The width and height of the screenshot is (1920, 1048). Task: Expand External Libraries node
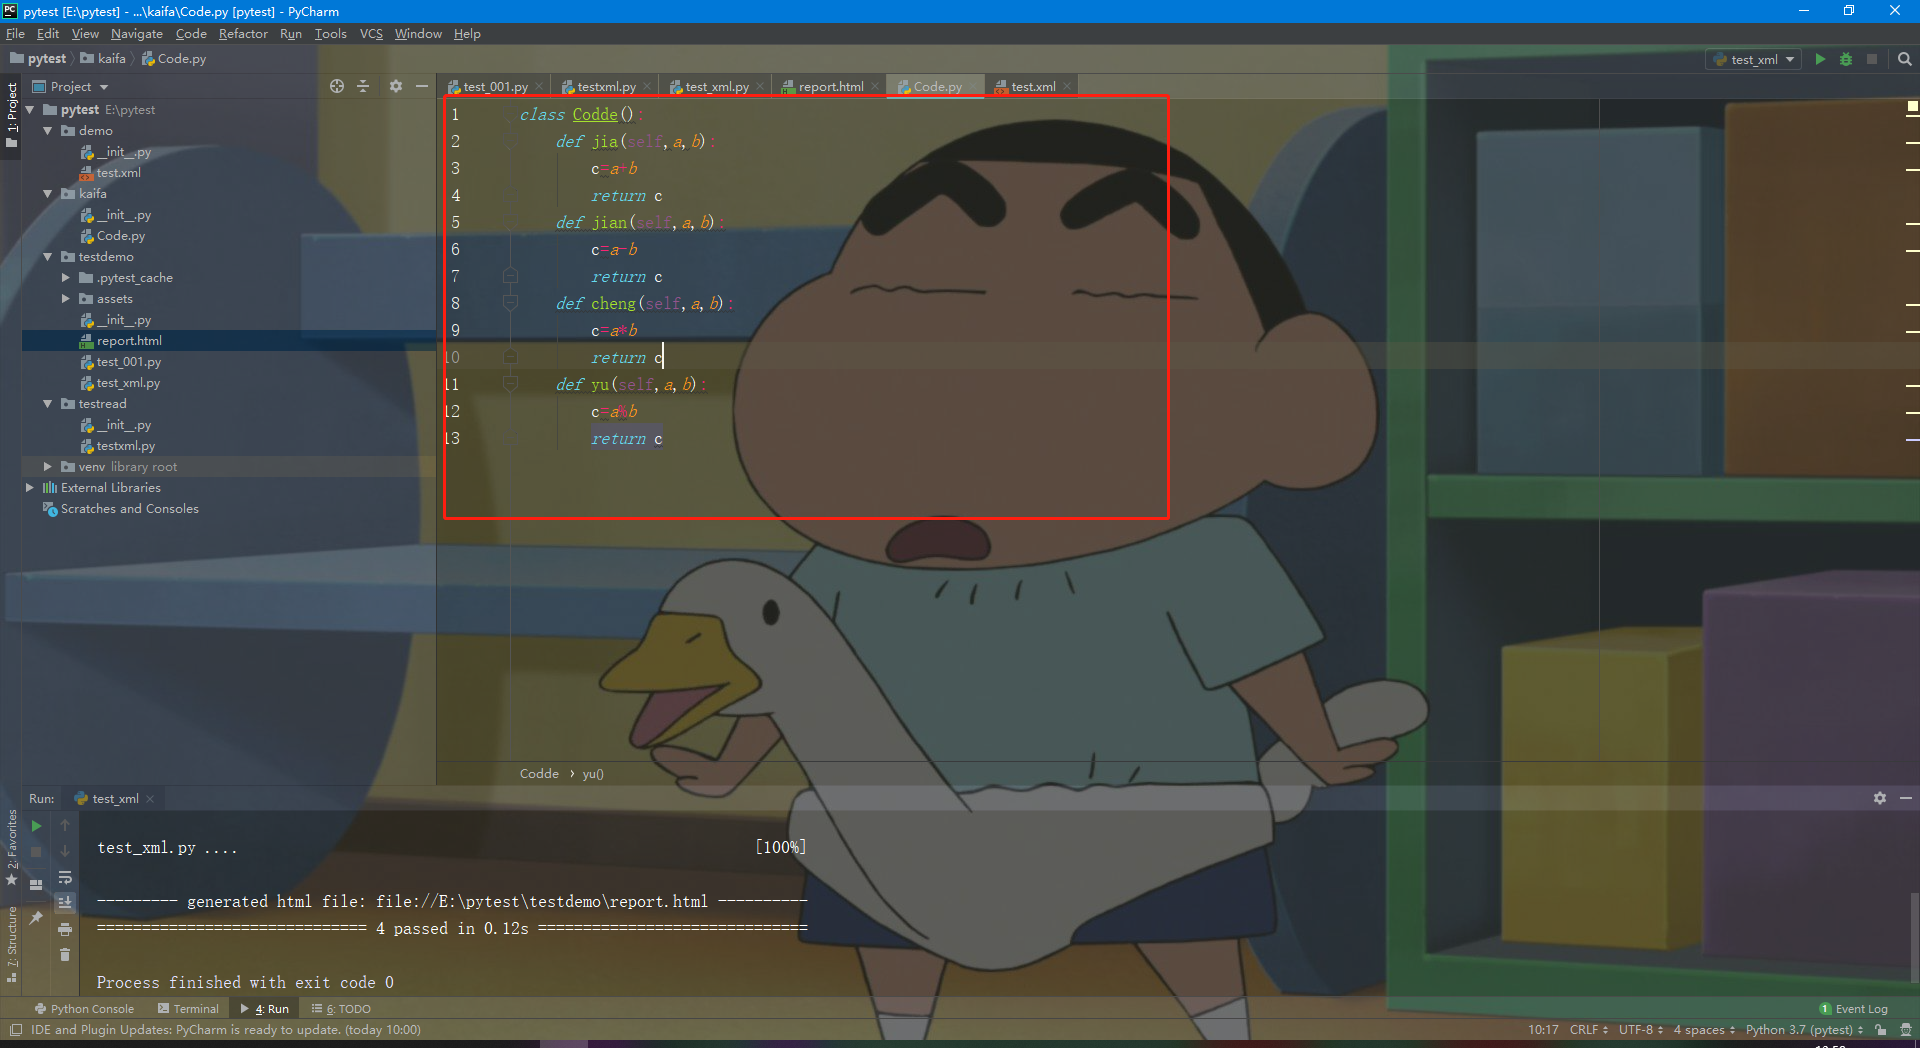pyautogui.click(x=29, y=488)
